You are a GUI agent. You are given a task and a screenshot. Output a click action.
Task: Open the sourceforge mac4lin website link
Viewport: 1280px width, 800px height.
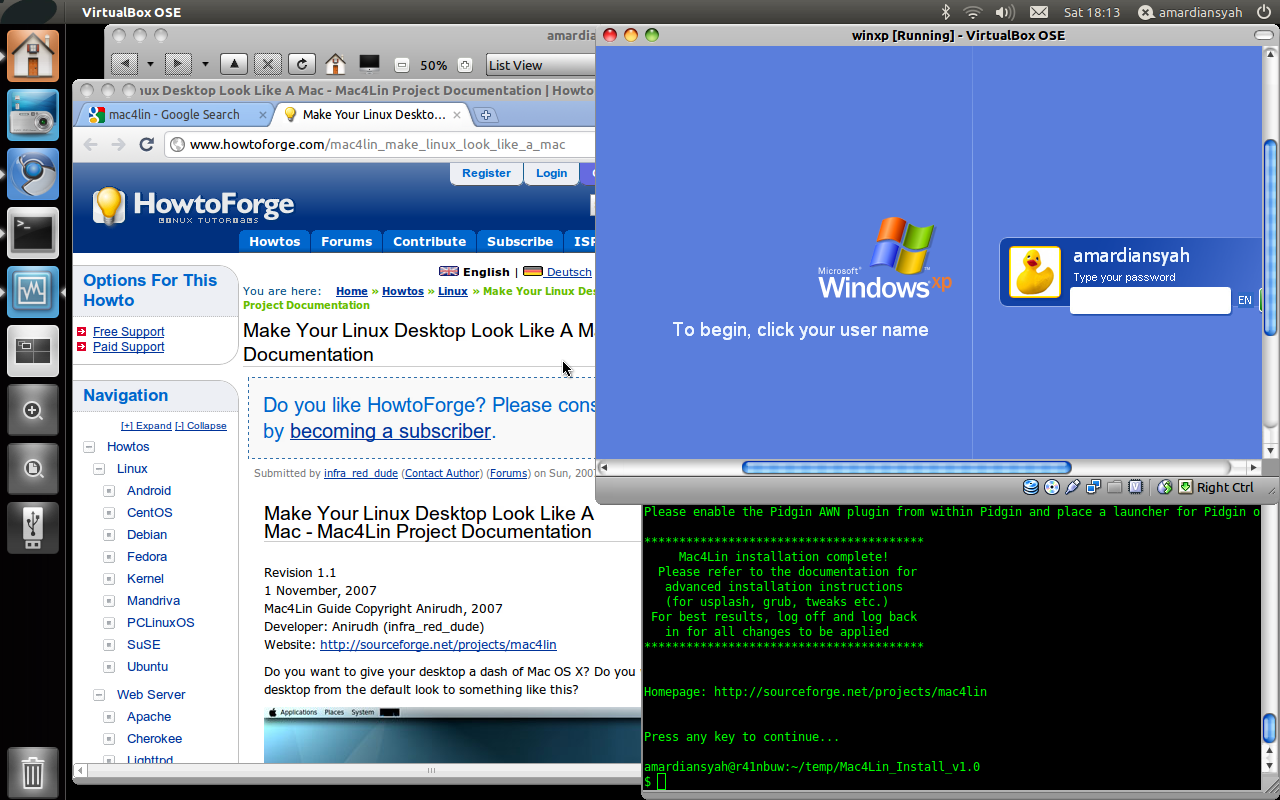coord(438,645)
